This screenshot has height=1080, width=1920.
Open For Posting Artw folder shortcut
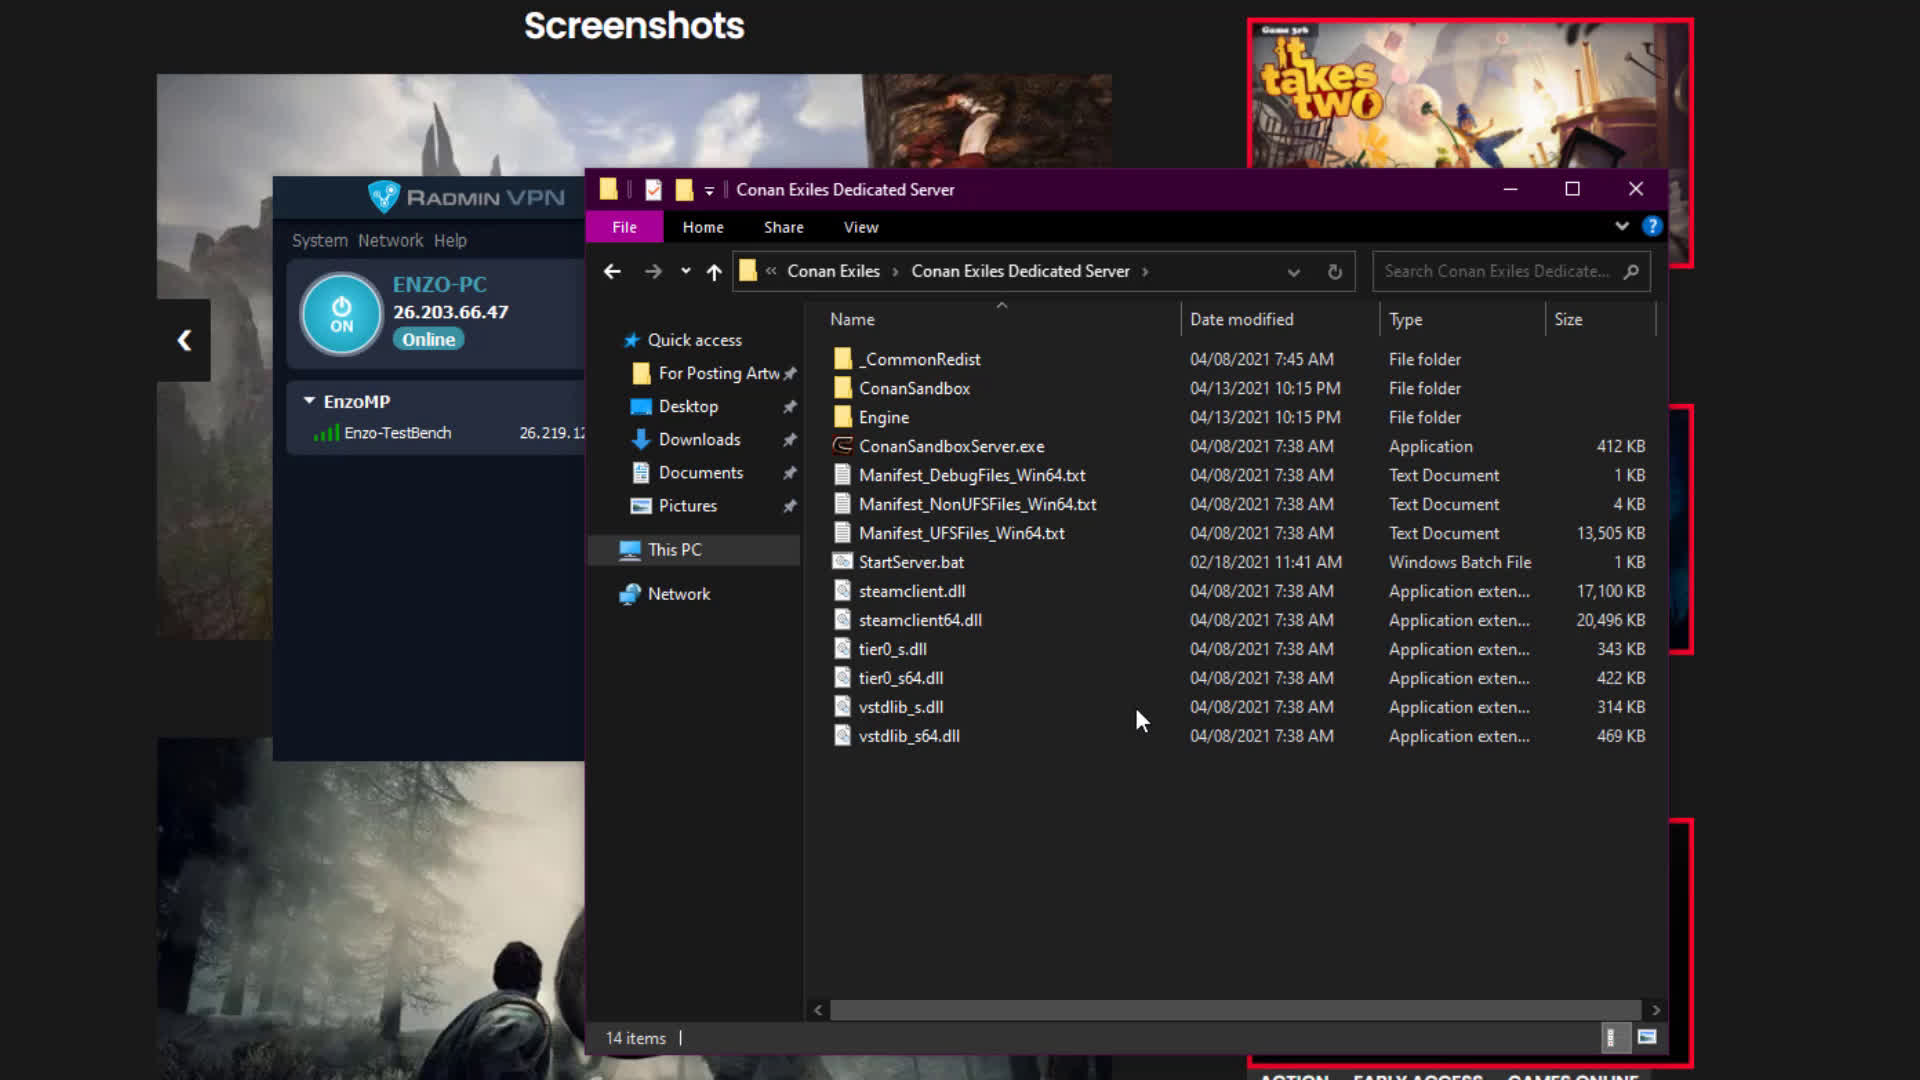718,373
